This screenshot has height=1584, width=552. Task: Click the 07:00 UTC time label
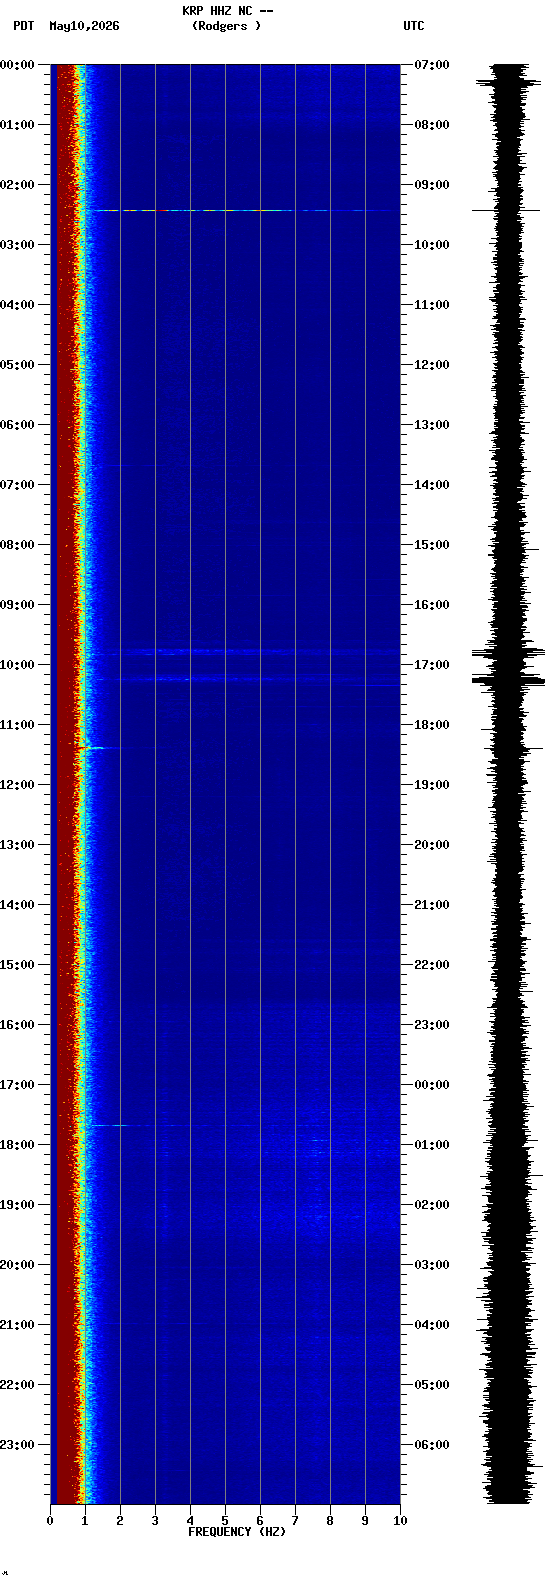click(x=432, y=65)
